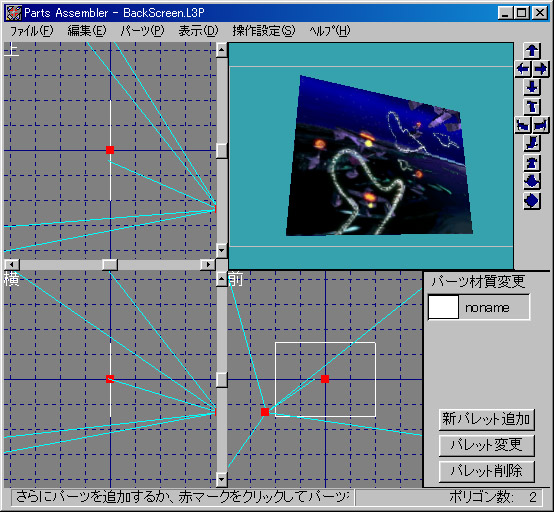Click the bent tilt-down arrow icon
The height and width of the screenshot is (512, 554).
(532, 143)
